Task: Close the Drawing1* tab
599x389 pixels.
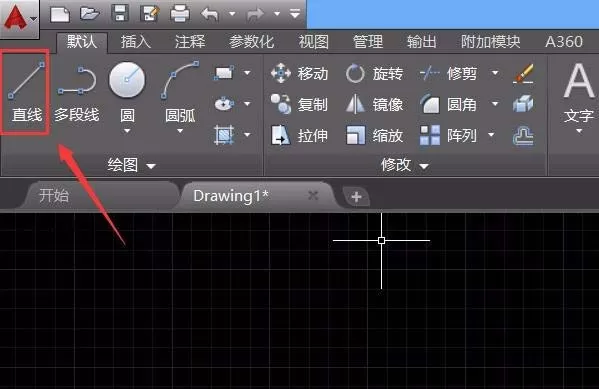Action: tap(313, 196)
